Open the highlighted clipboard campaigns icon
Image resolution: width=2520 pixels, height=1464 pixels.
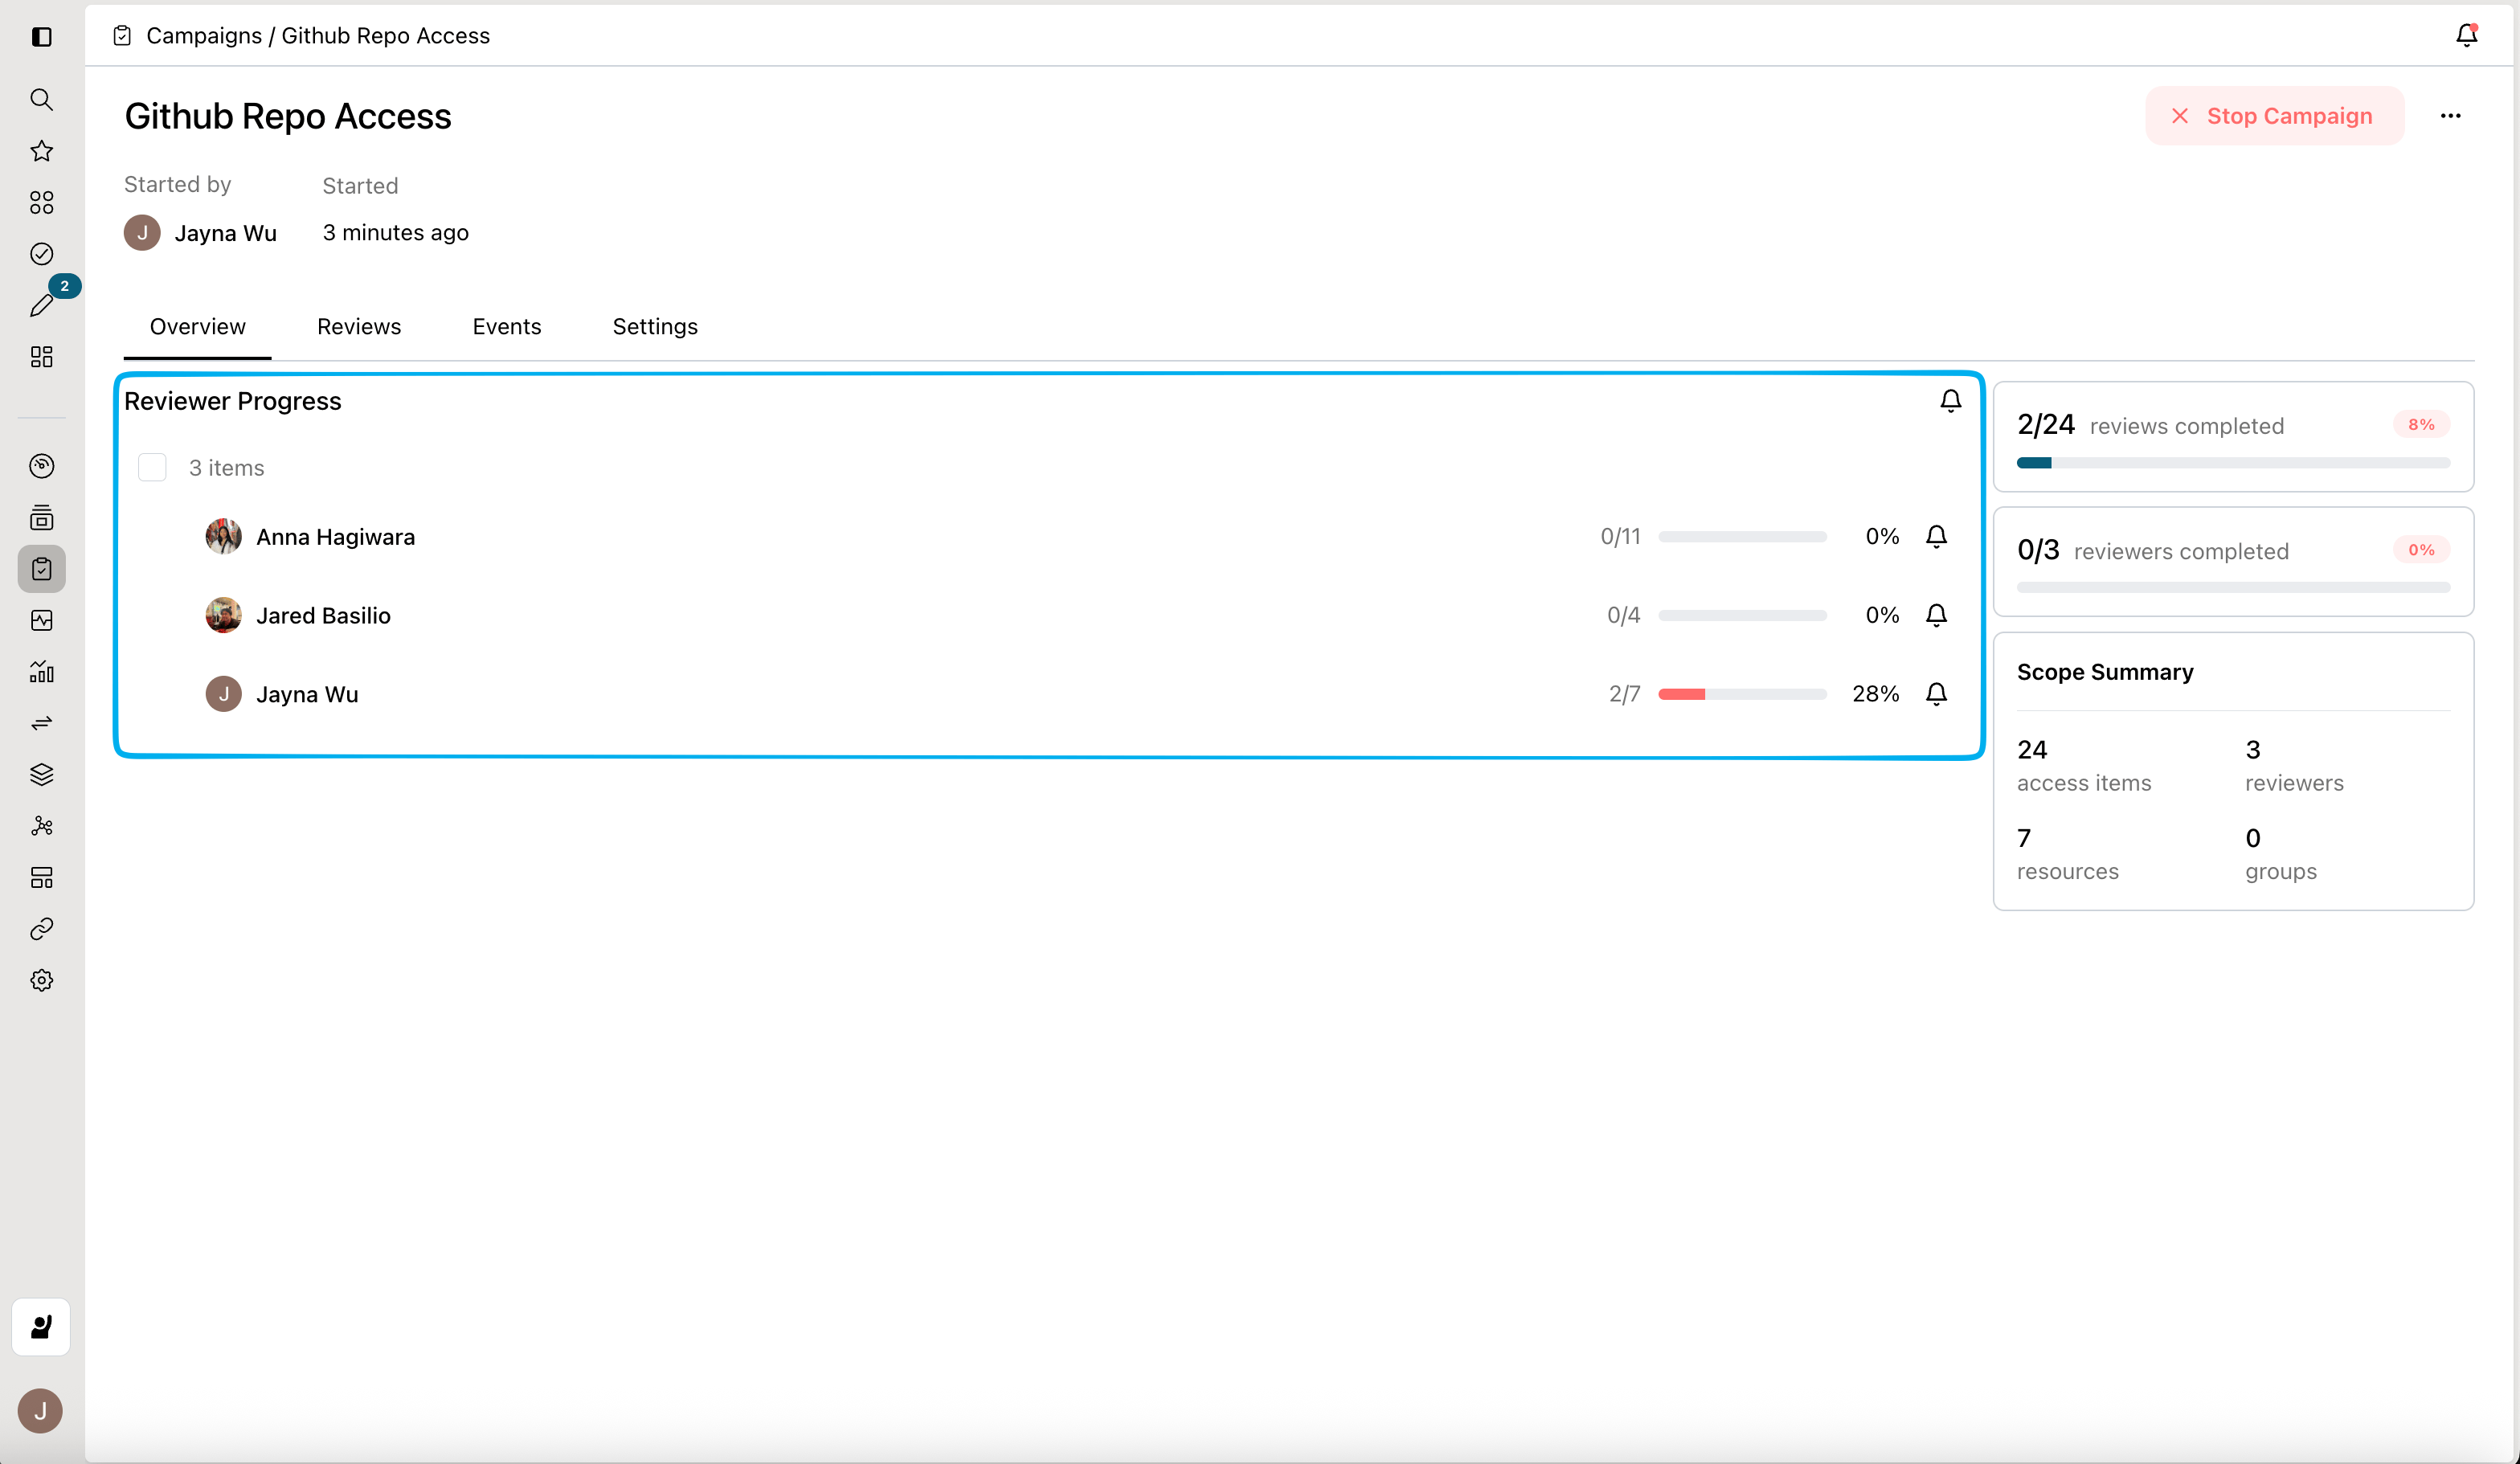click(x=41, y=569)
